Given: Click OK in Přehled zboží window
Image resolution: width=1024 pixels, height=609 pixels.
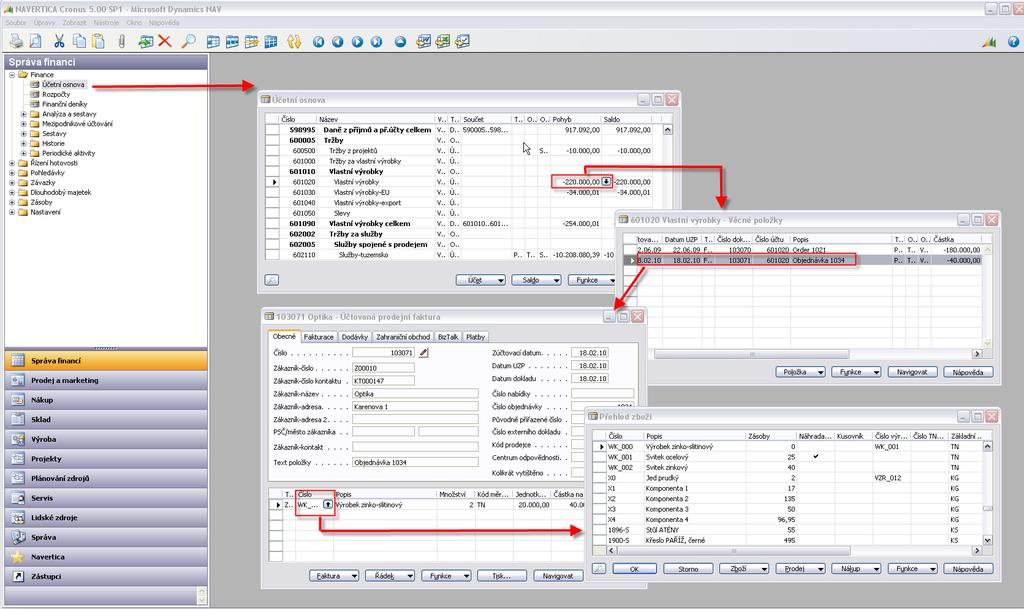Looking at the screenshot, I should point(634,569).
